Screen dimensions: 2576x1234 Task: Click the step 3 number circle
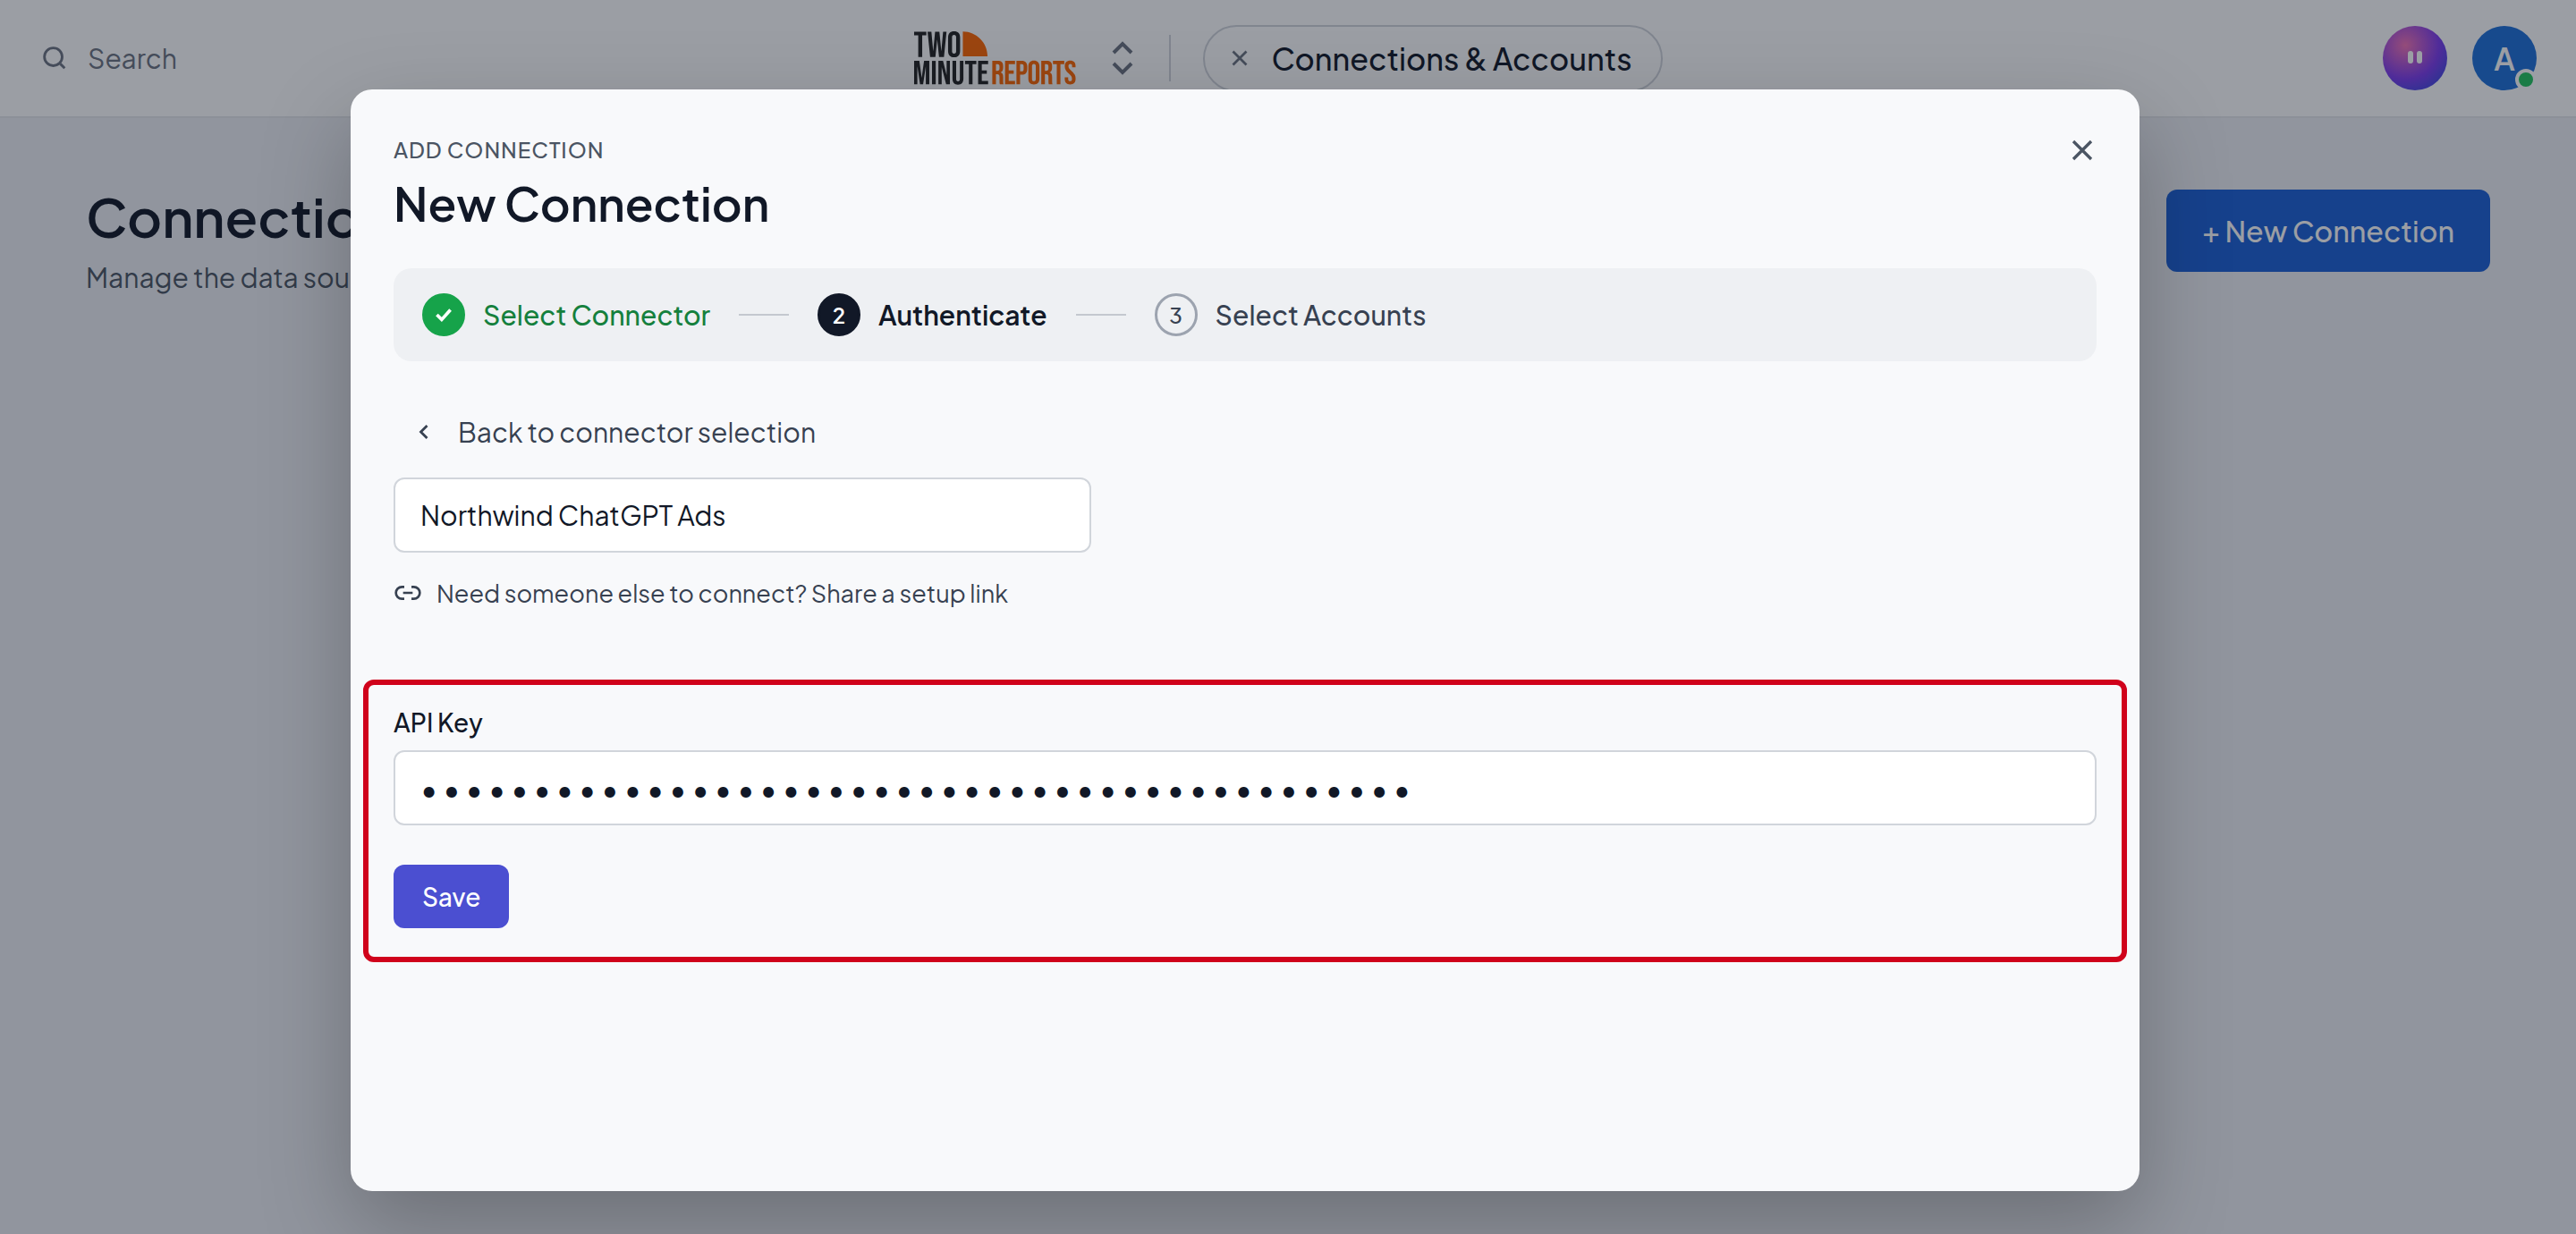[1175, 315]
